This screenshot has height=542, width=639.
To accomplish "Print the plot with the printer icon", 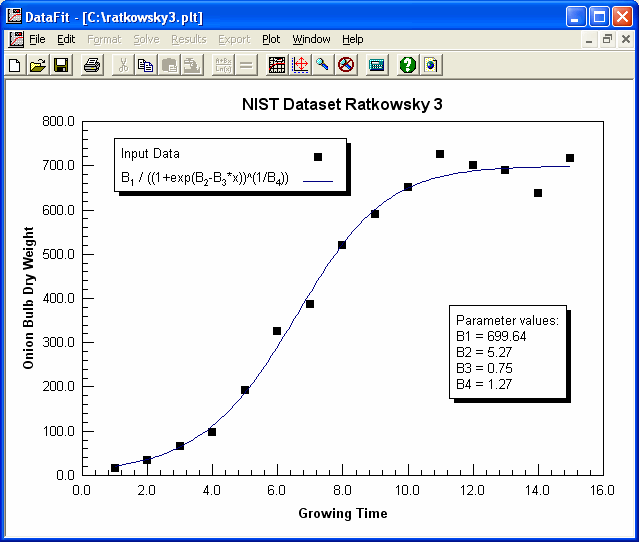I will pyautogui.click(x=92, y=65).
